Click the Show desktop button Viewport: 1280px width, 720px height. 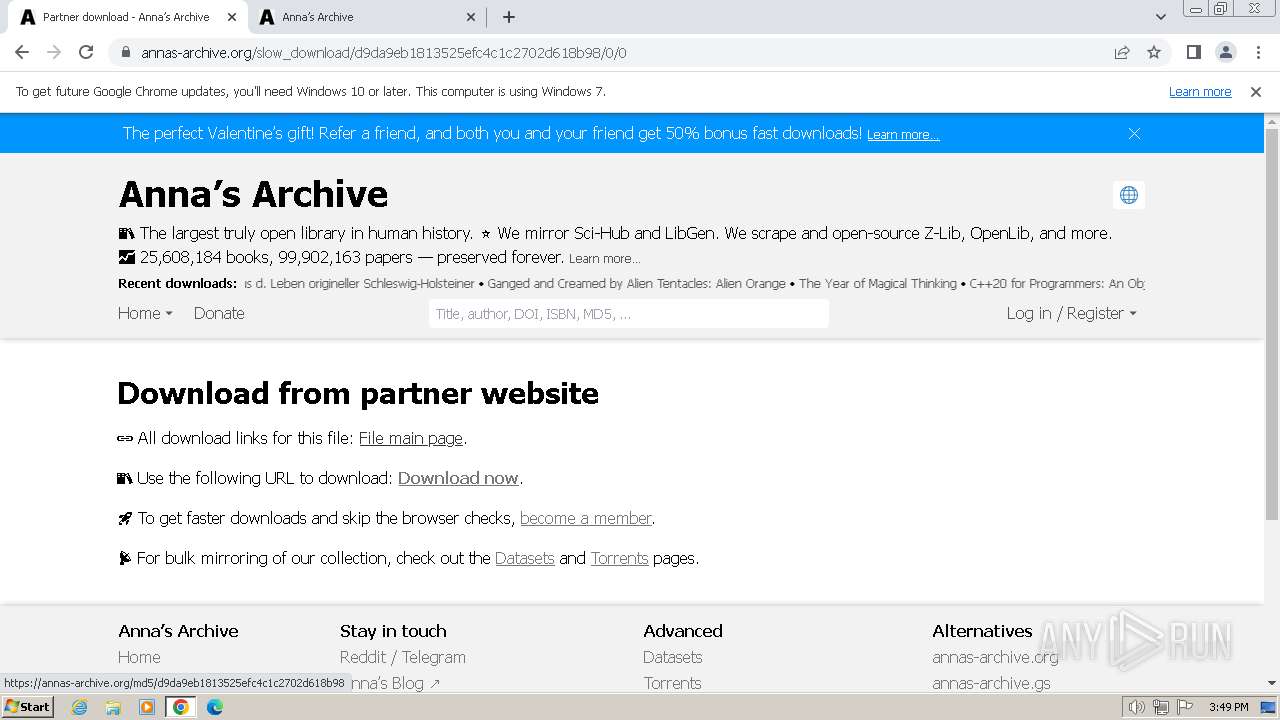[x=1270, y=707]
